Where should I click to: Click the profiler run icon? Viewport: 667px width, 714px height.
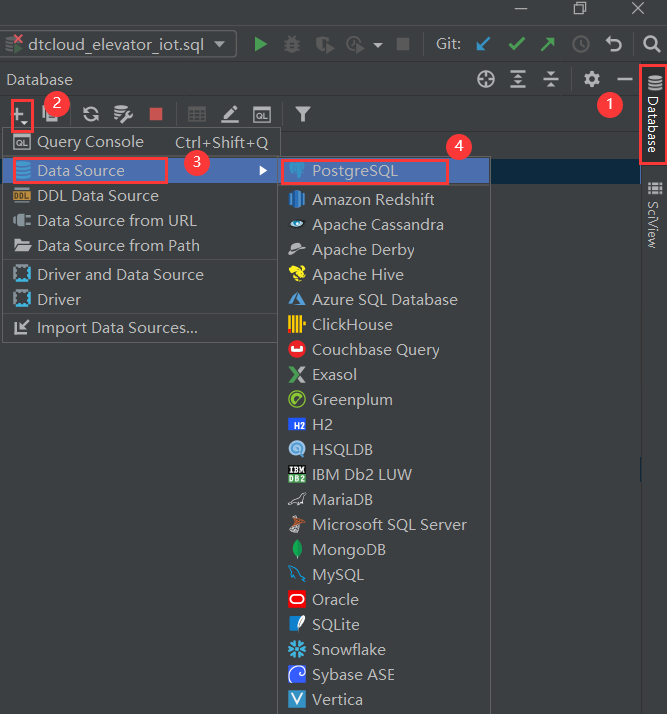pos(355,45)
